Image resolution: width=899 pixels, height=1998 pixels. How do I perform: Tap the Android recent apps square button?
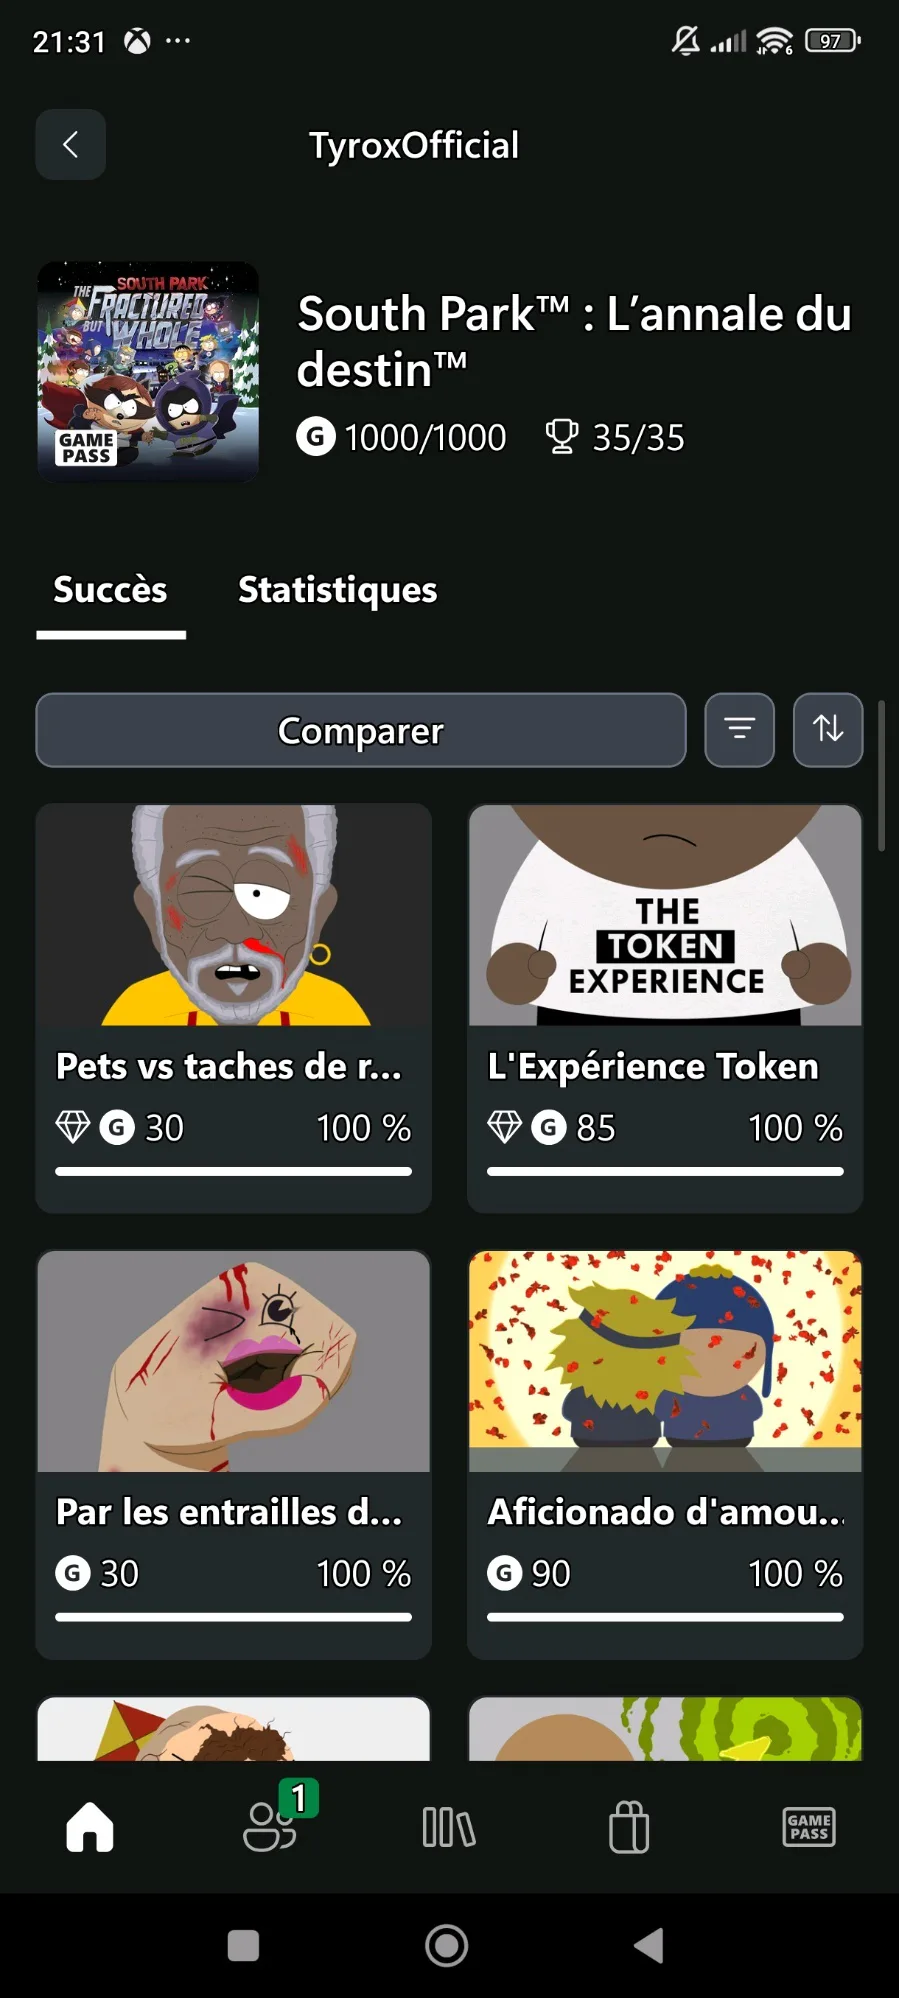pos(243,1946)
